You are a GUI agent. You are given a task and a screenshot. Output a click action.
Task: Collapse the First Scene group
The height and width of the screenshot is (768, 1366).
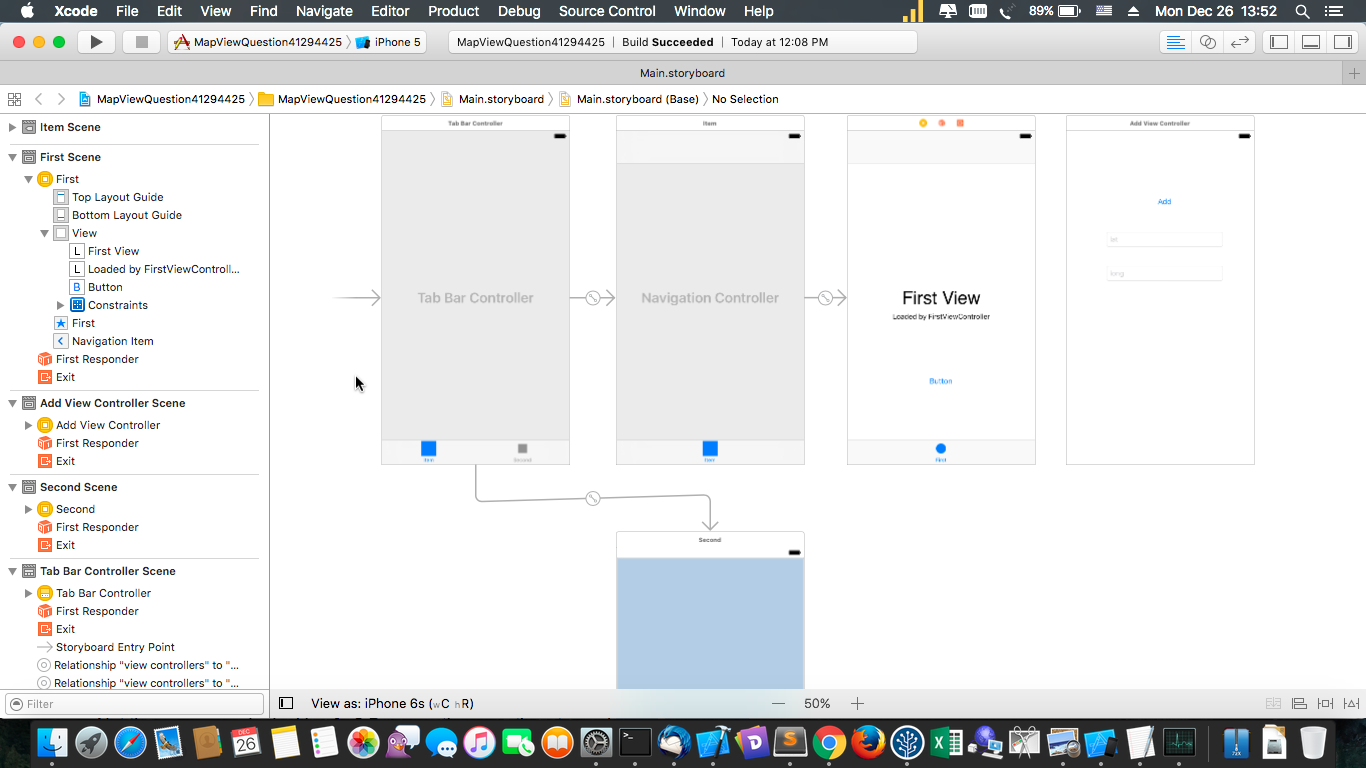(13, 157)
